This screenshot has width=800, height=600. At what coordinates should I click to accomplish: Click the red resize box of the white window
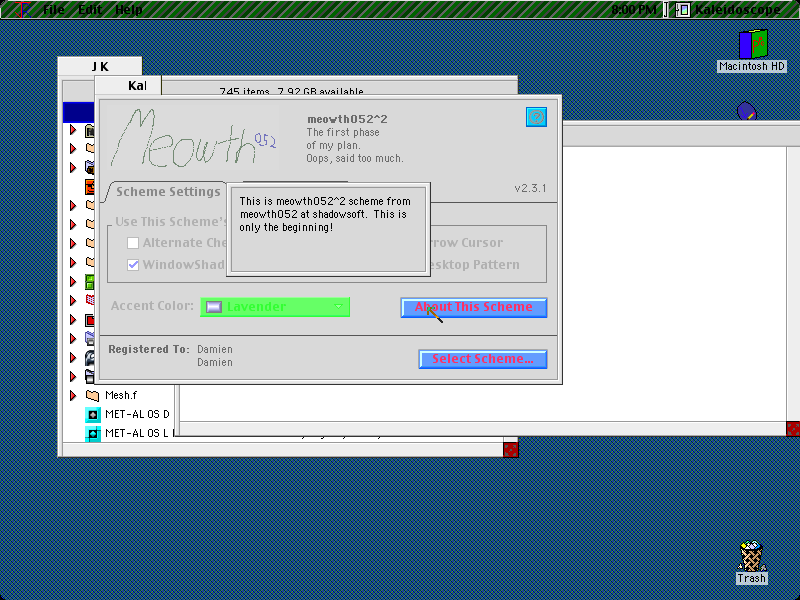[793, 429]
